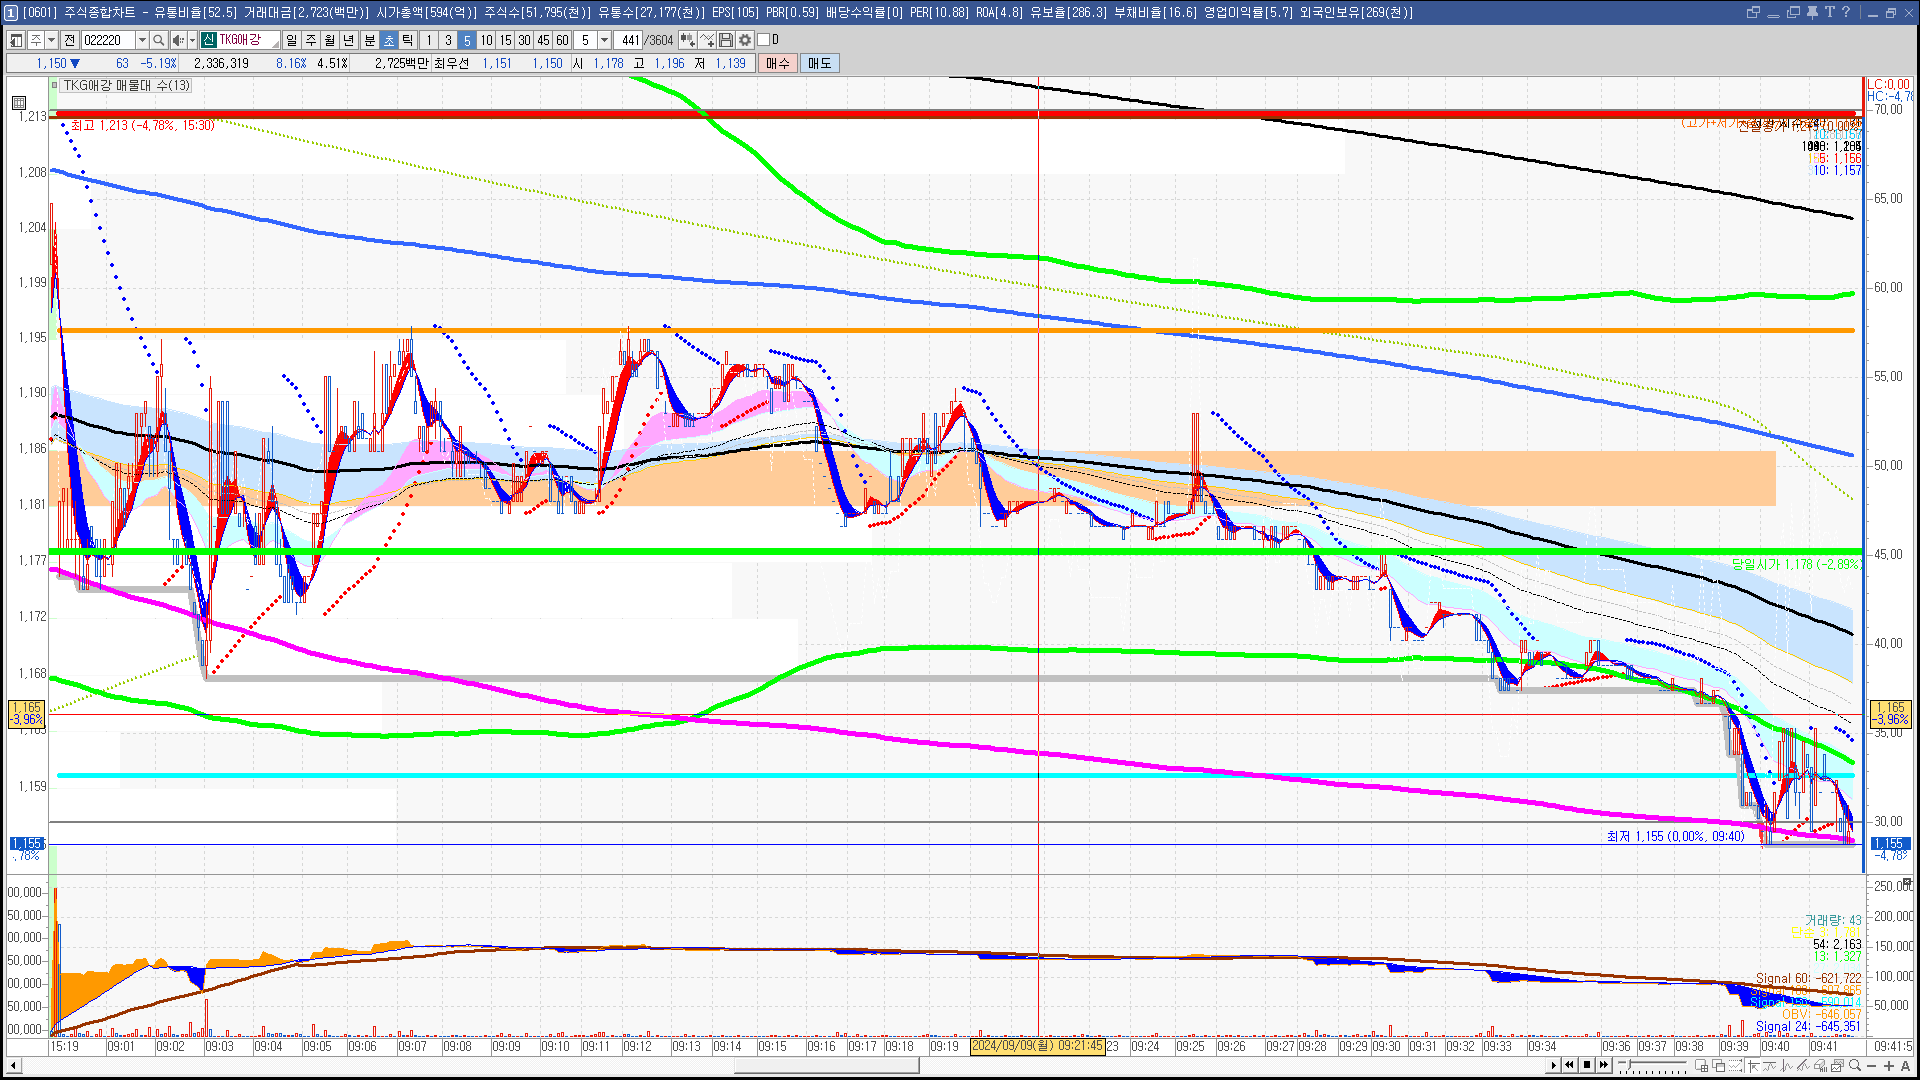Select the 일 (daily) period toggle
1920x1080 pixels.
(291, 40)
